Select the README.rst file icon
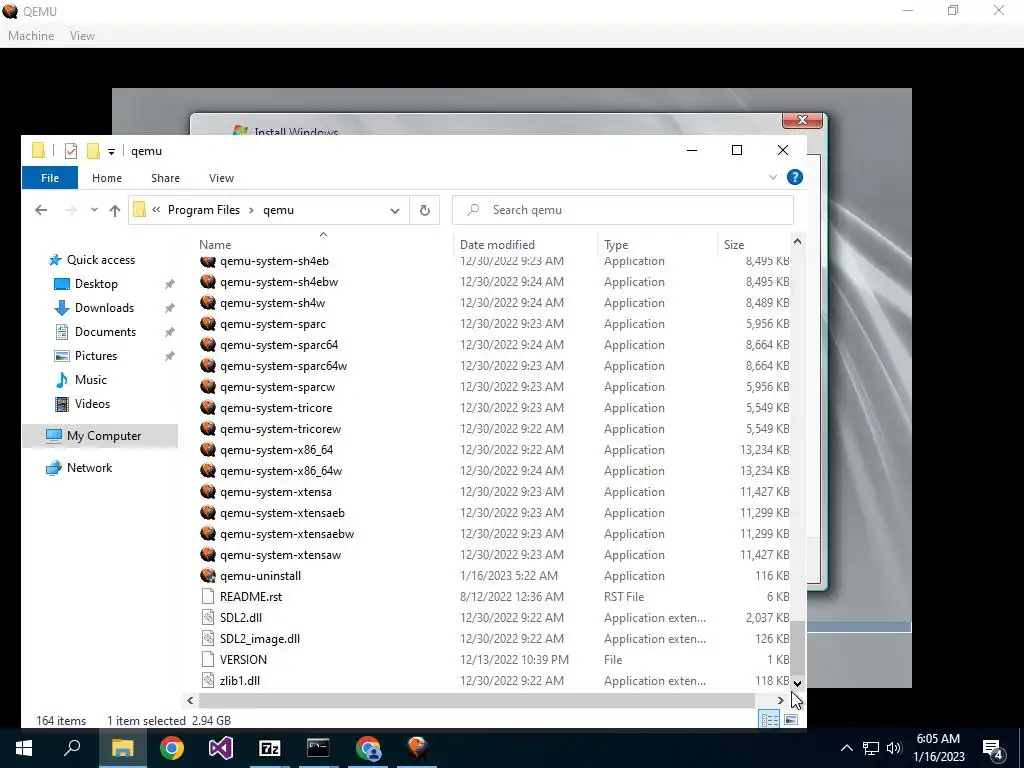 coord(208,596)
